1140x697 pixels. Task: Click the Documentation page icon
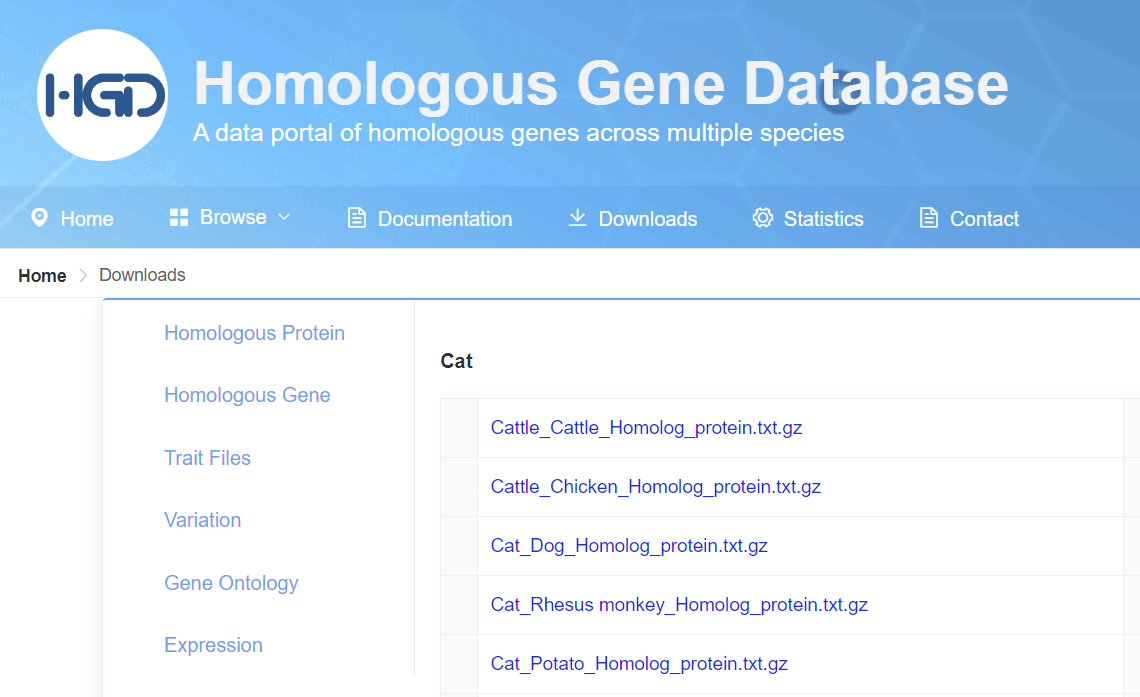click(356, 217)
